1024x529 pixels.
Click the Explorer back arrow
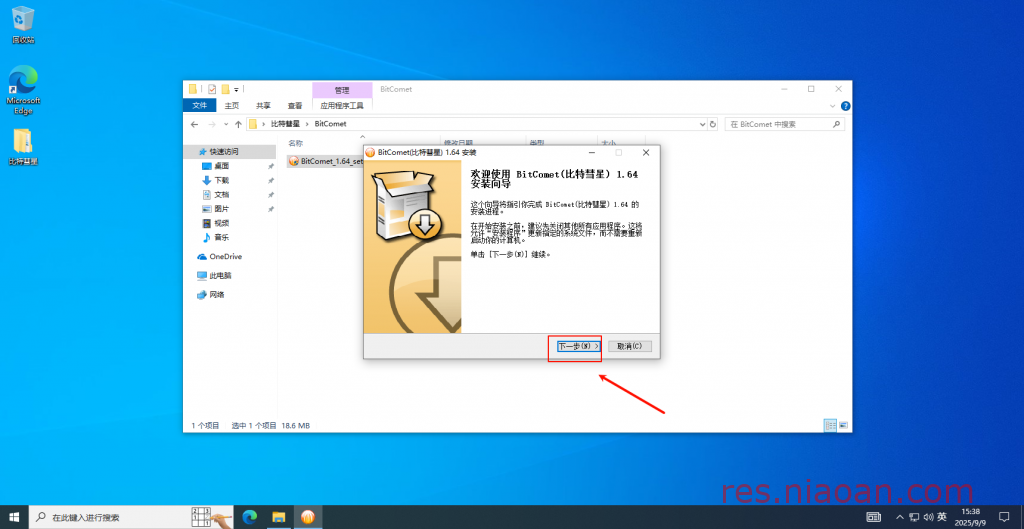[x=195, y=124]
